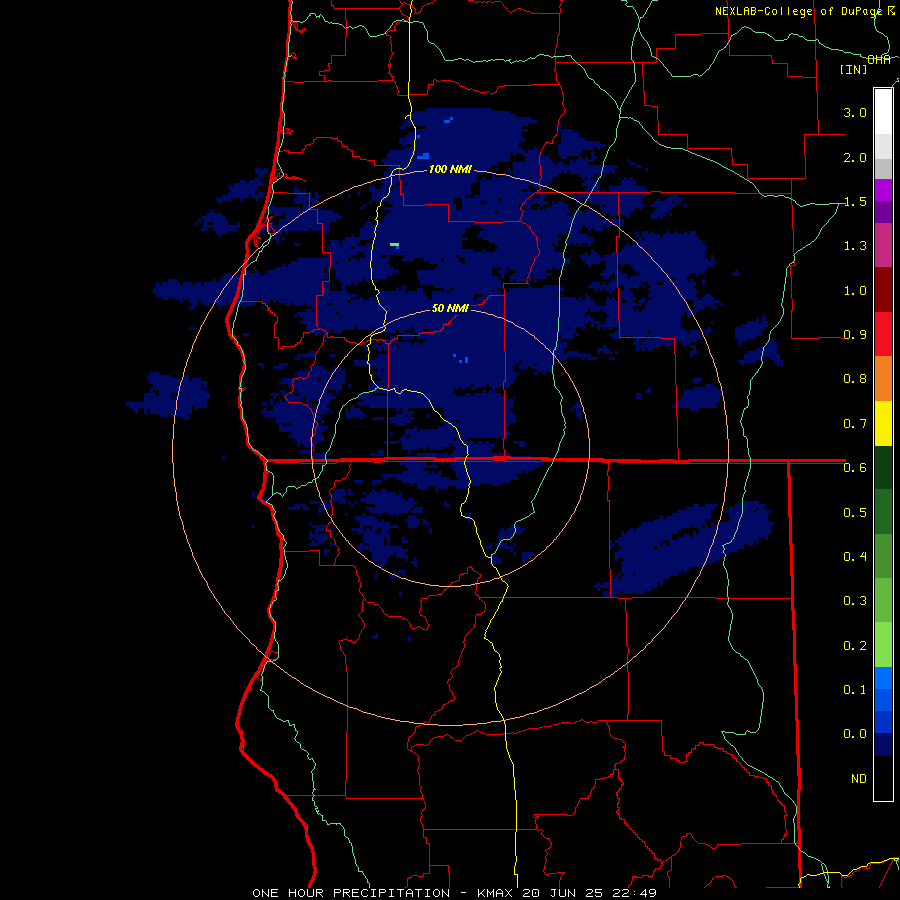The height and width of the screenshot is (900, 900).
Task: Click the pink-purple swatch beside 1.3
Action: tap(883, 245)
